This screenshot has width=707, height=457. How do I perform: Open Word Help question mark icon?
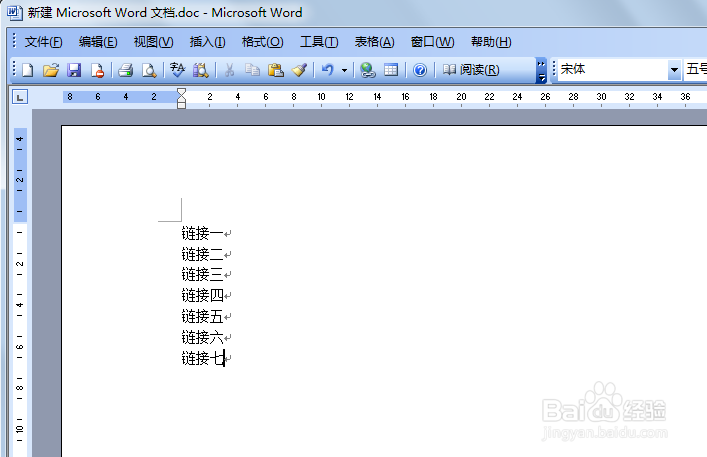point(420,70)
